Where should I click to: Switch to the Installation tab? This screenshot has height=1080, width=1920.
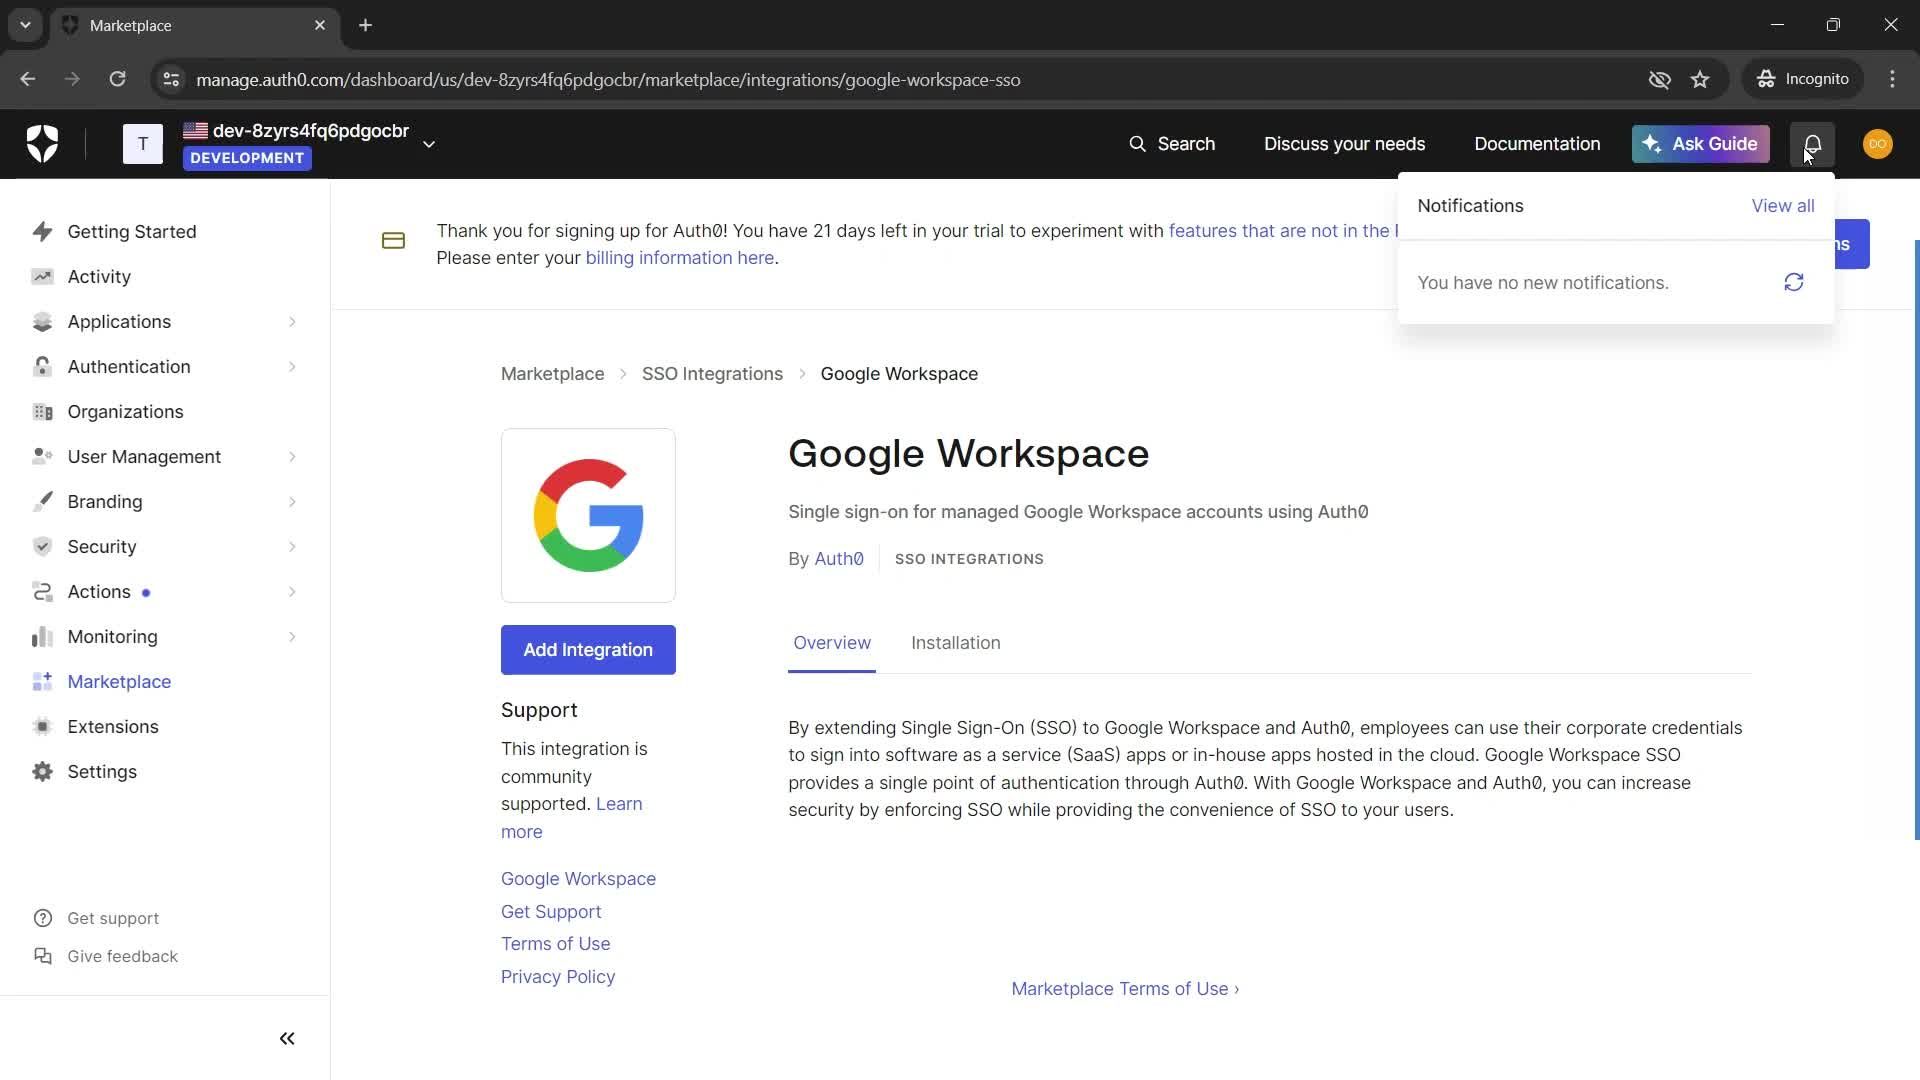click(x=955, y=643)
